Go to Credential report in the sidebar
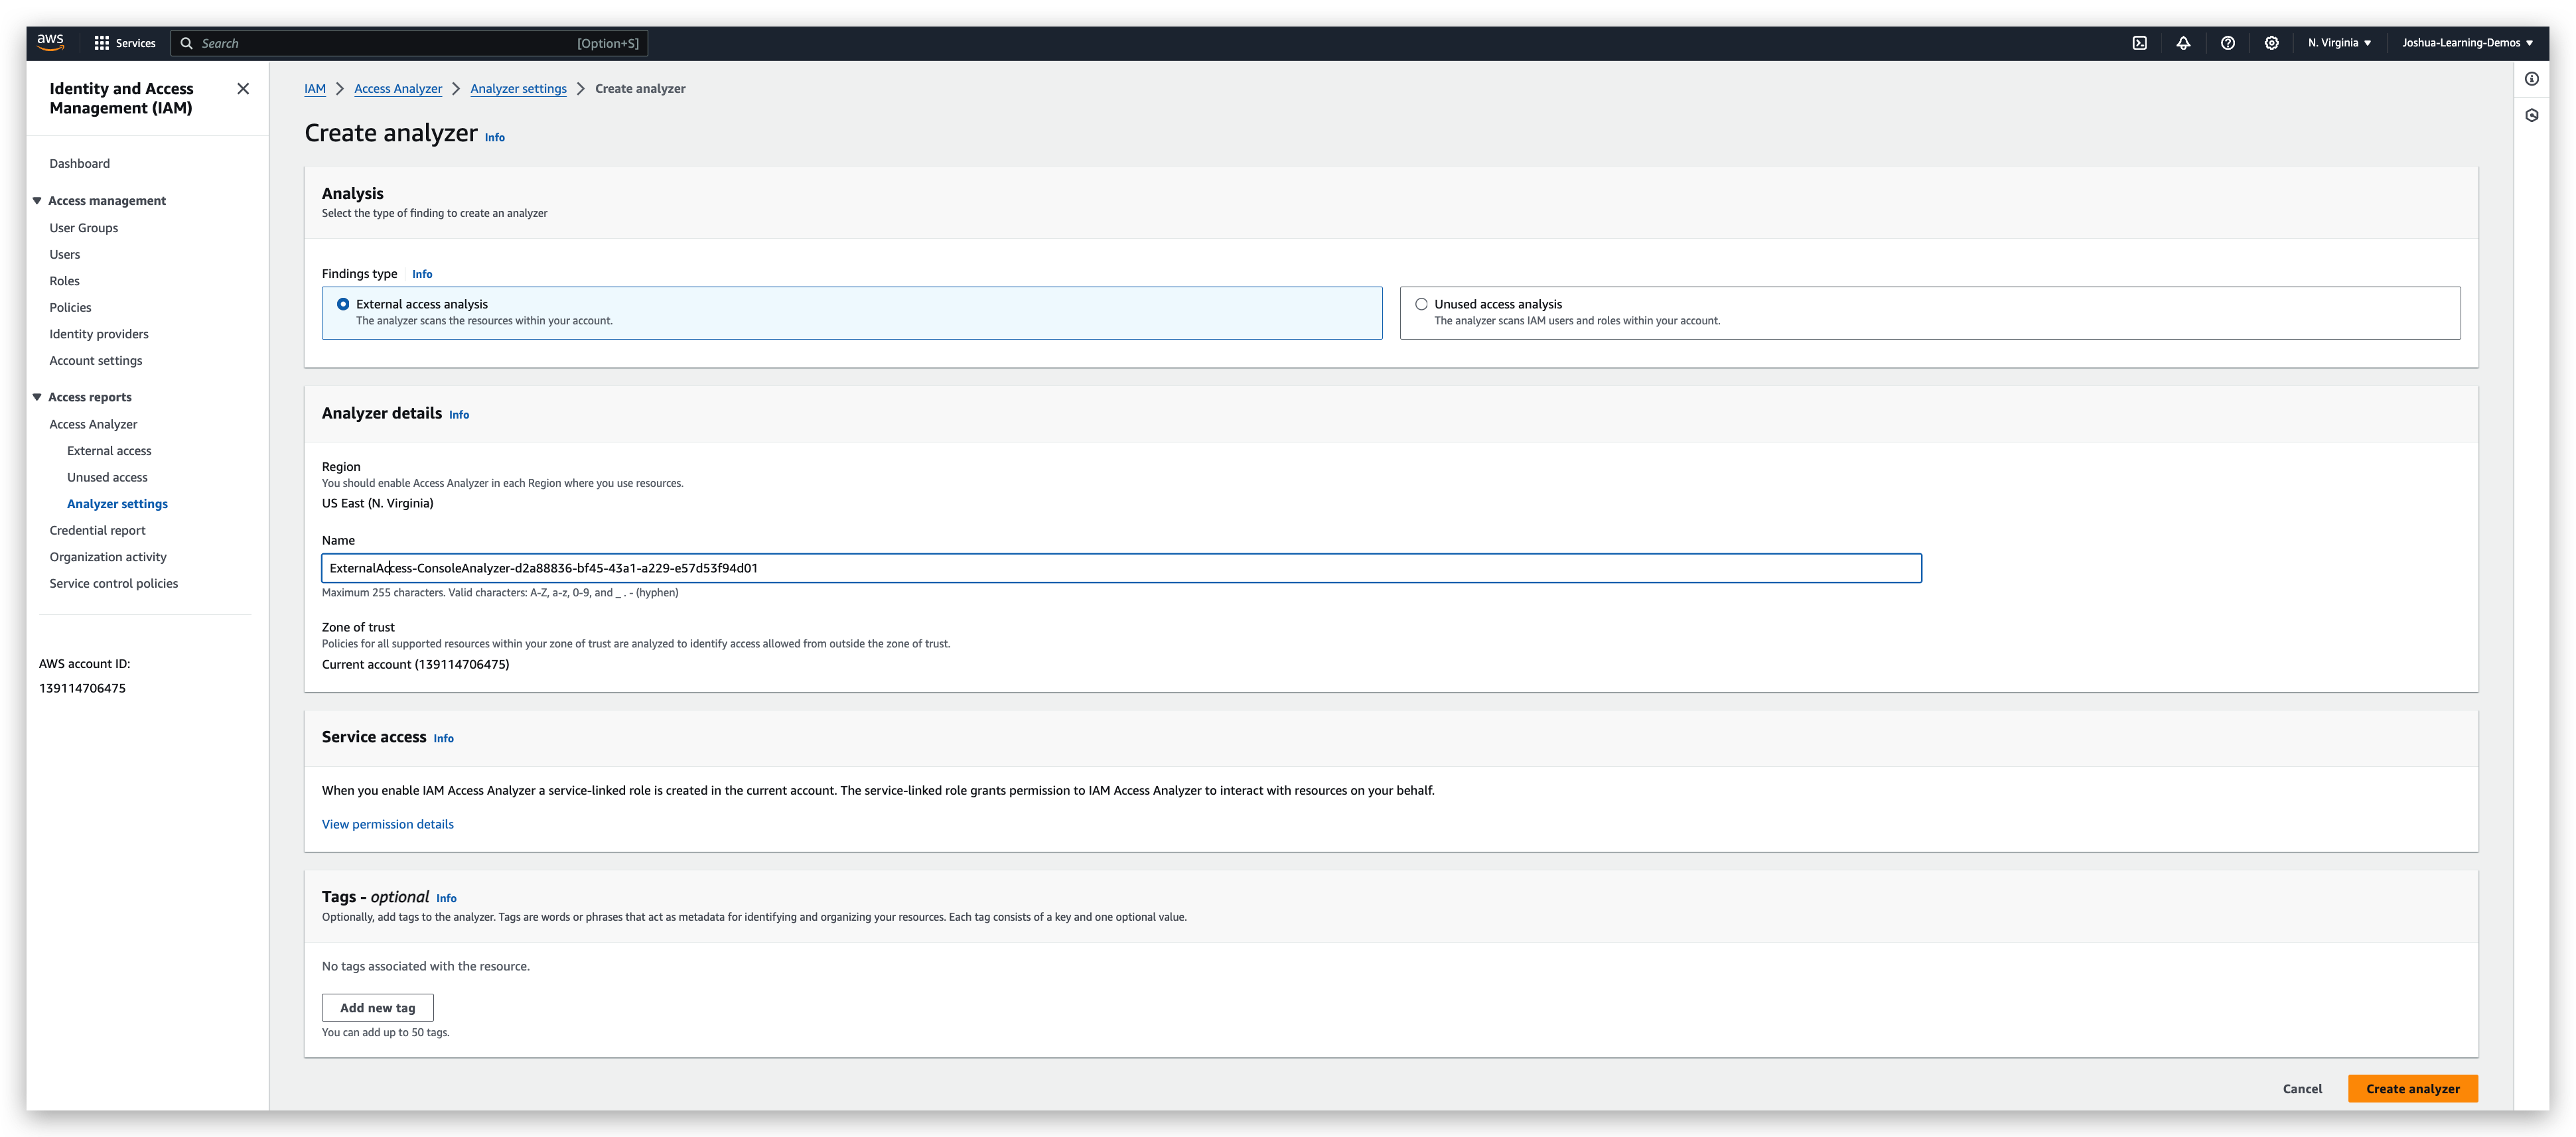Image resolution: width=2576 pixels, height=1137 pixels. coord(97,530)
